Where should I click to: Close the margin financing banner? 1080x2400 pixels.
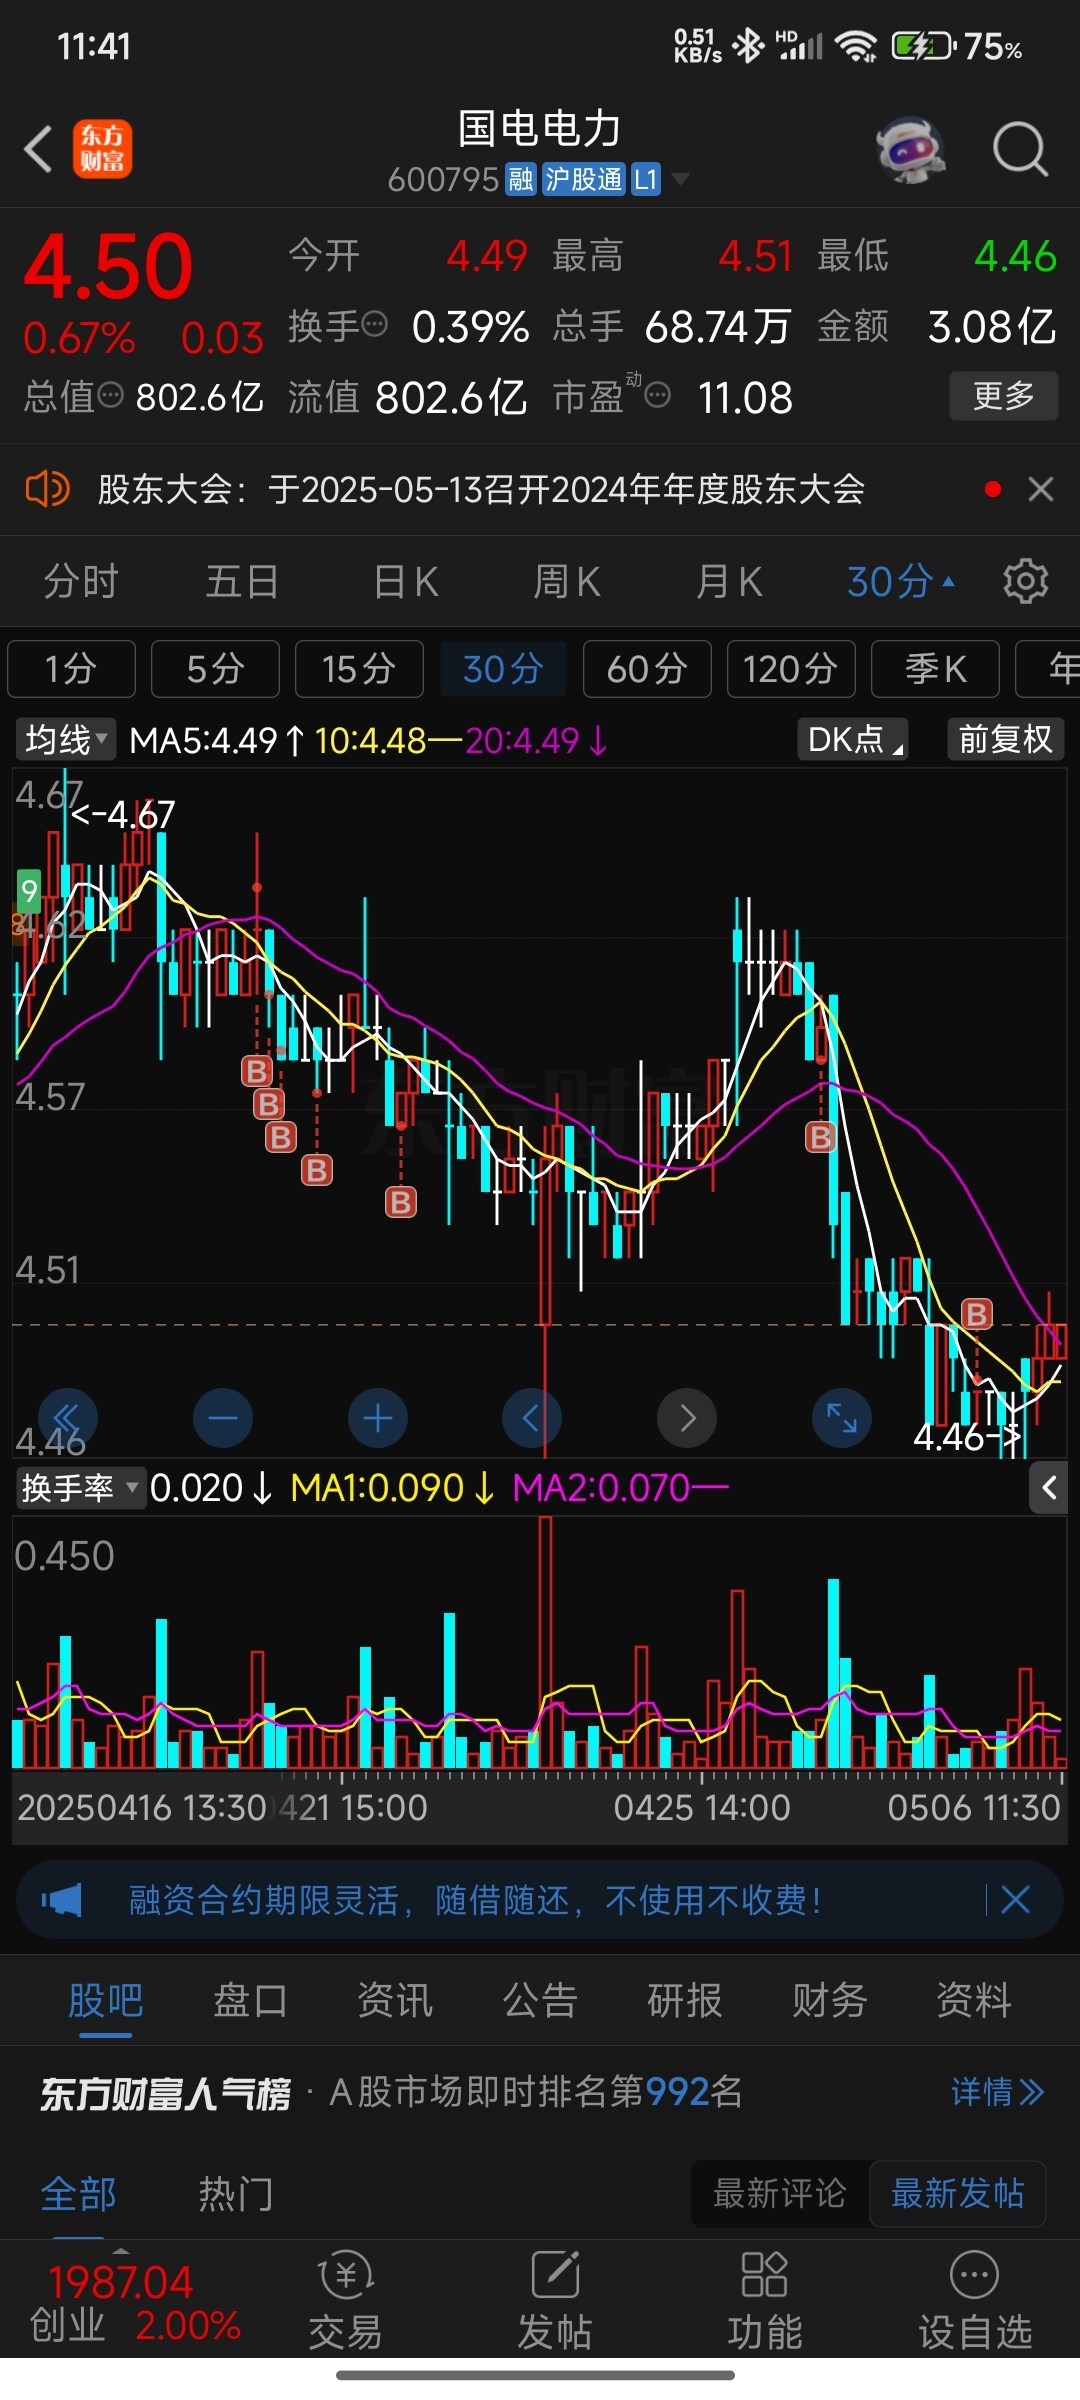pos(1015,1899)
